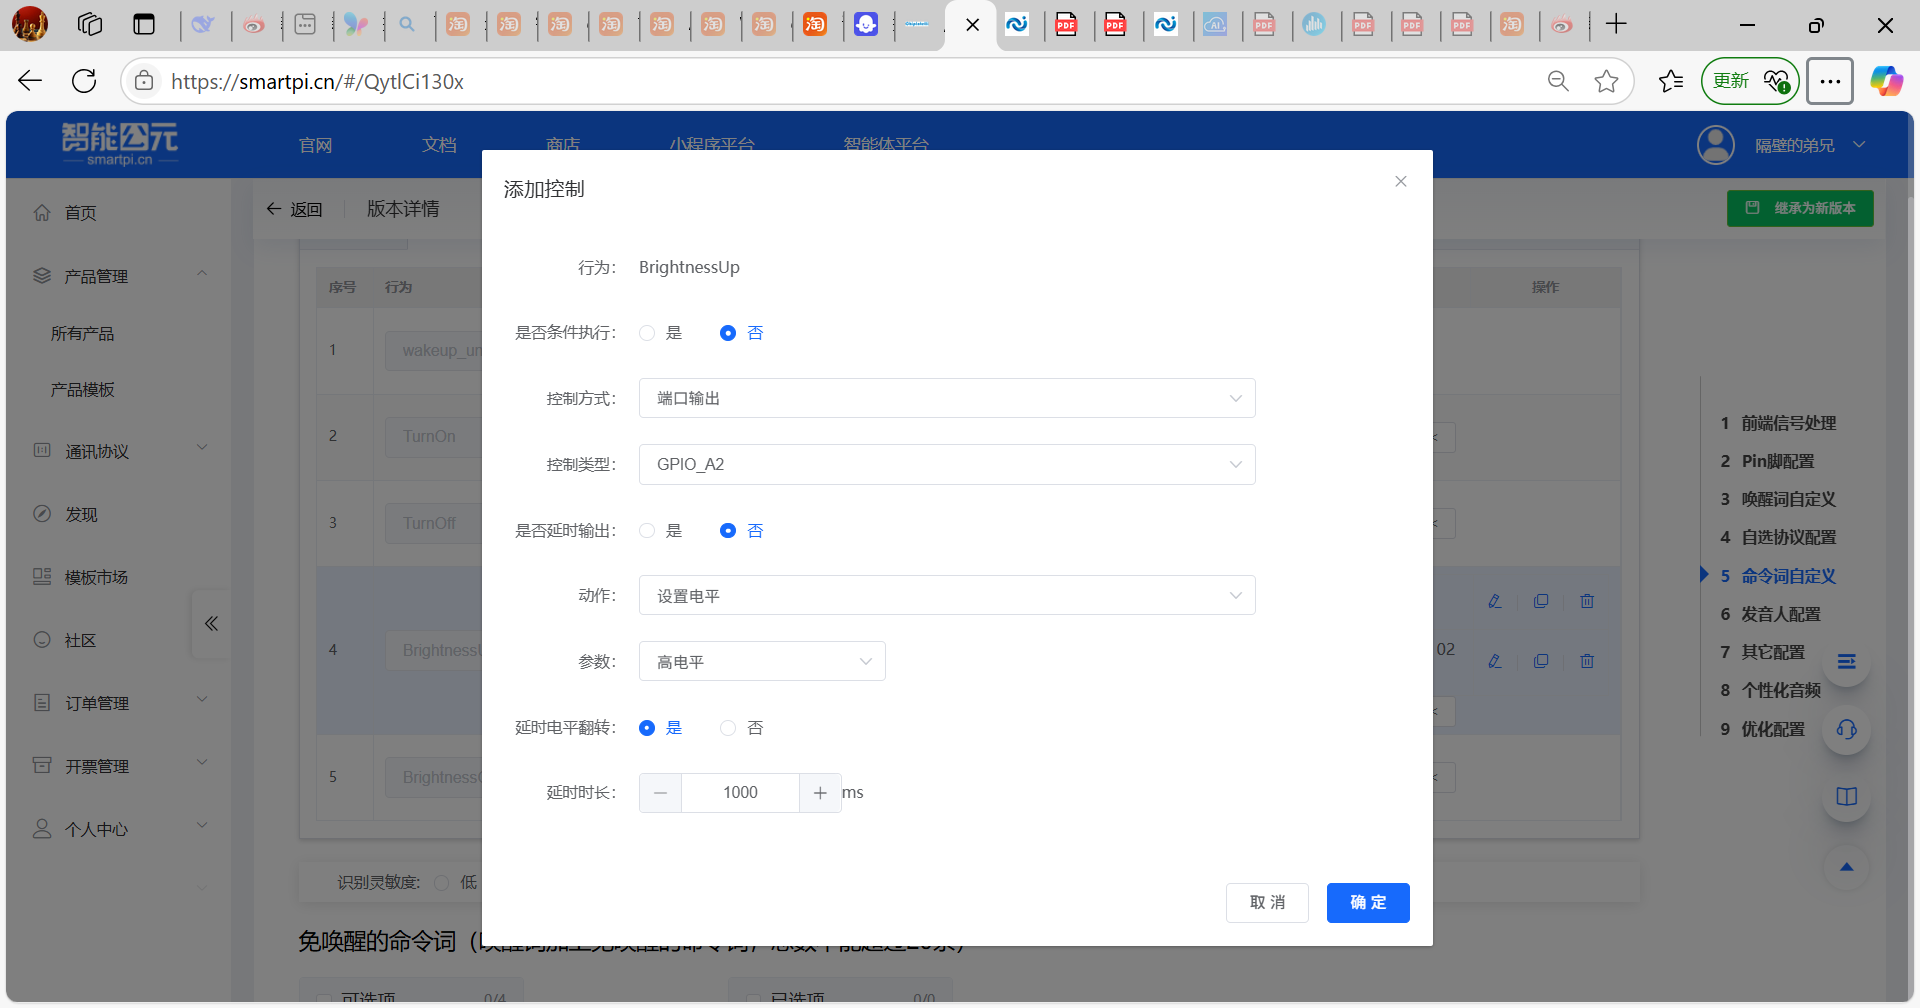Delete the BrightnessUp row with trash icon
This screenshot has height=1008, width=1920.
(1587, 660)
